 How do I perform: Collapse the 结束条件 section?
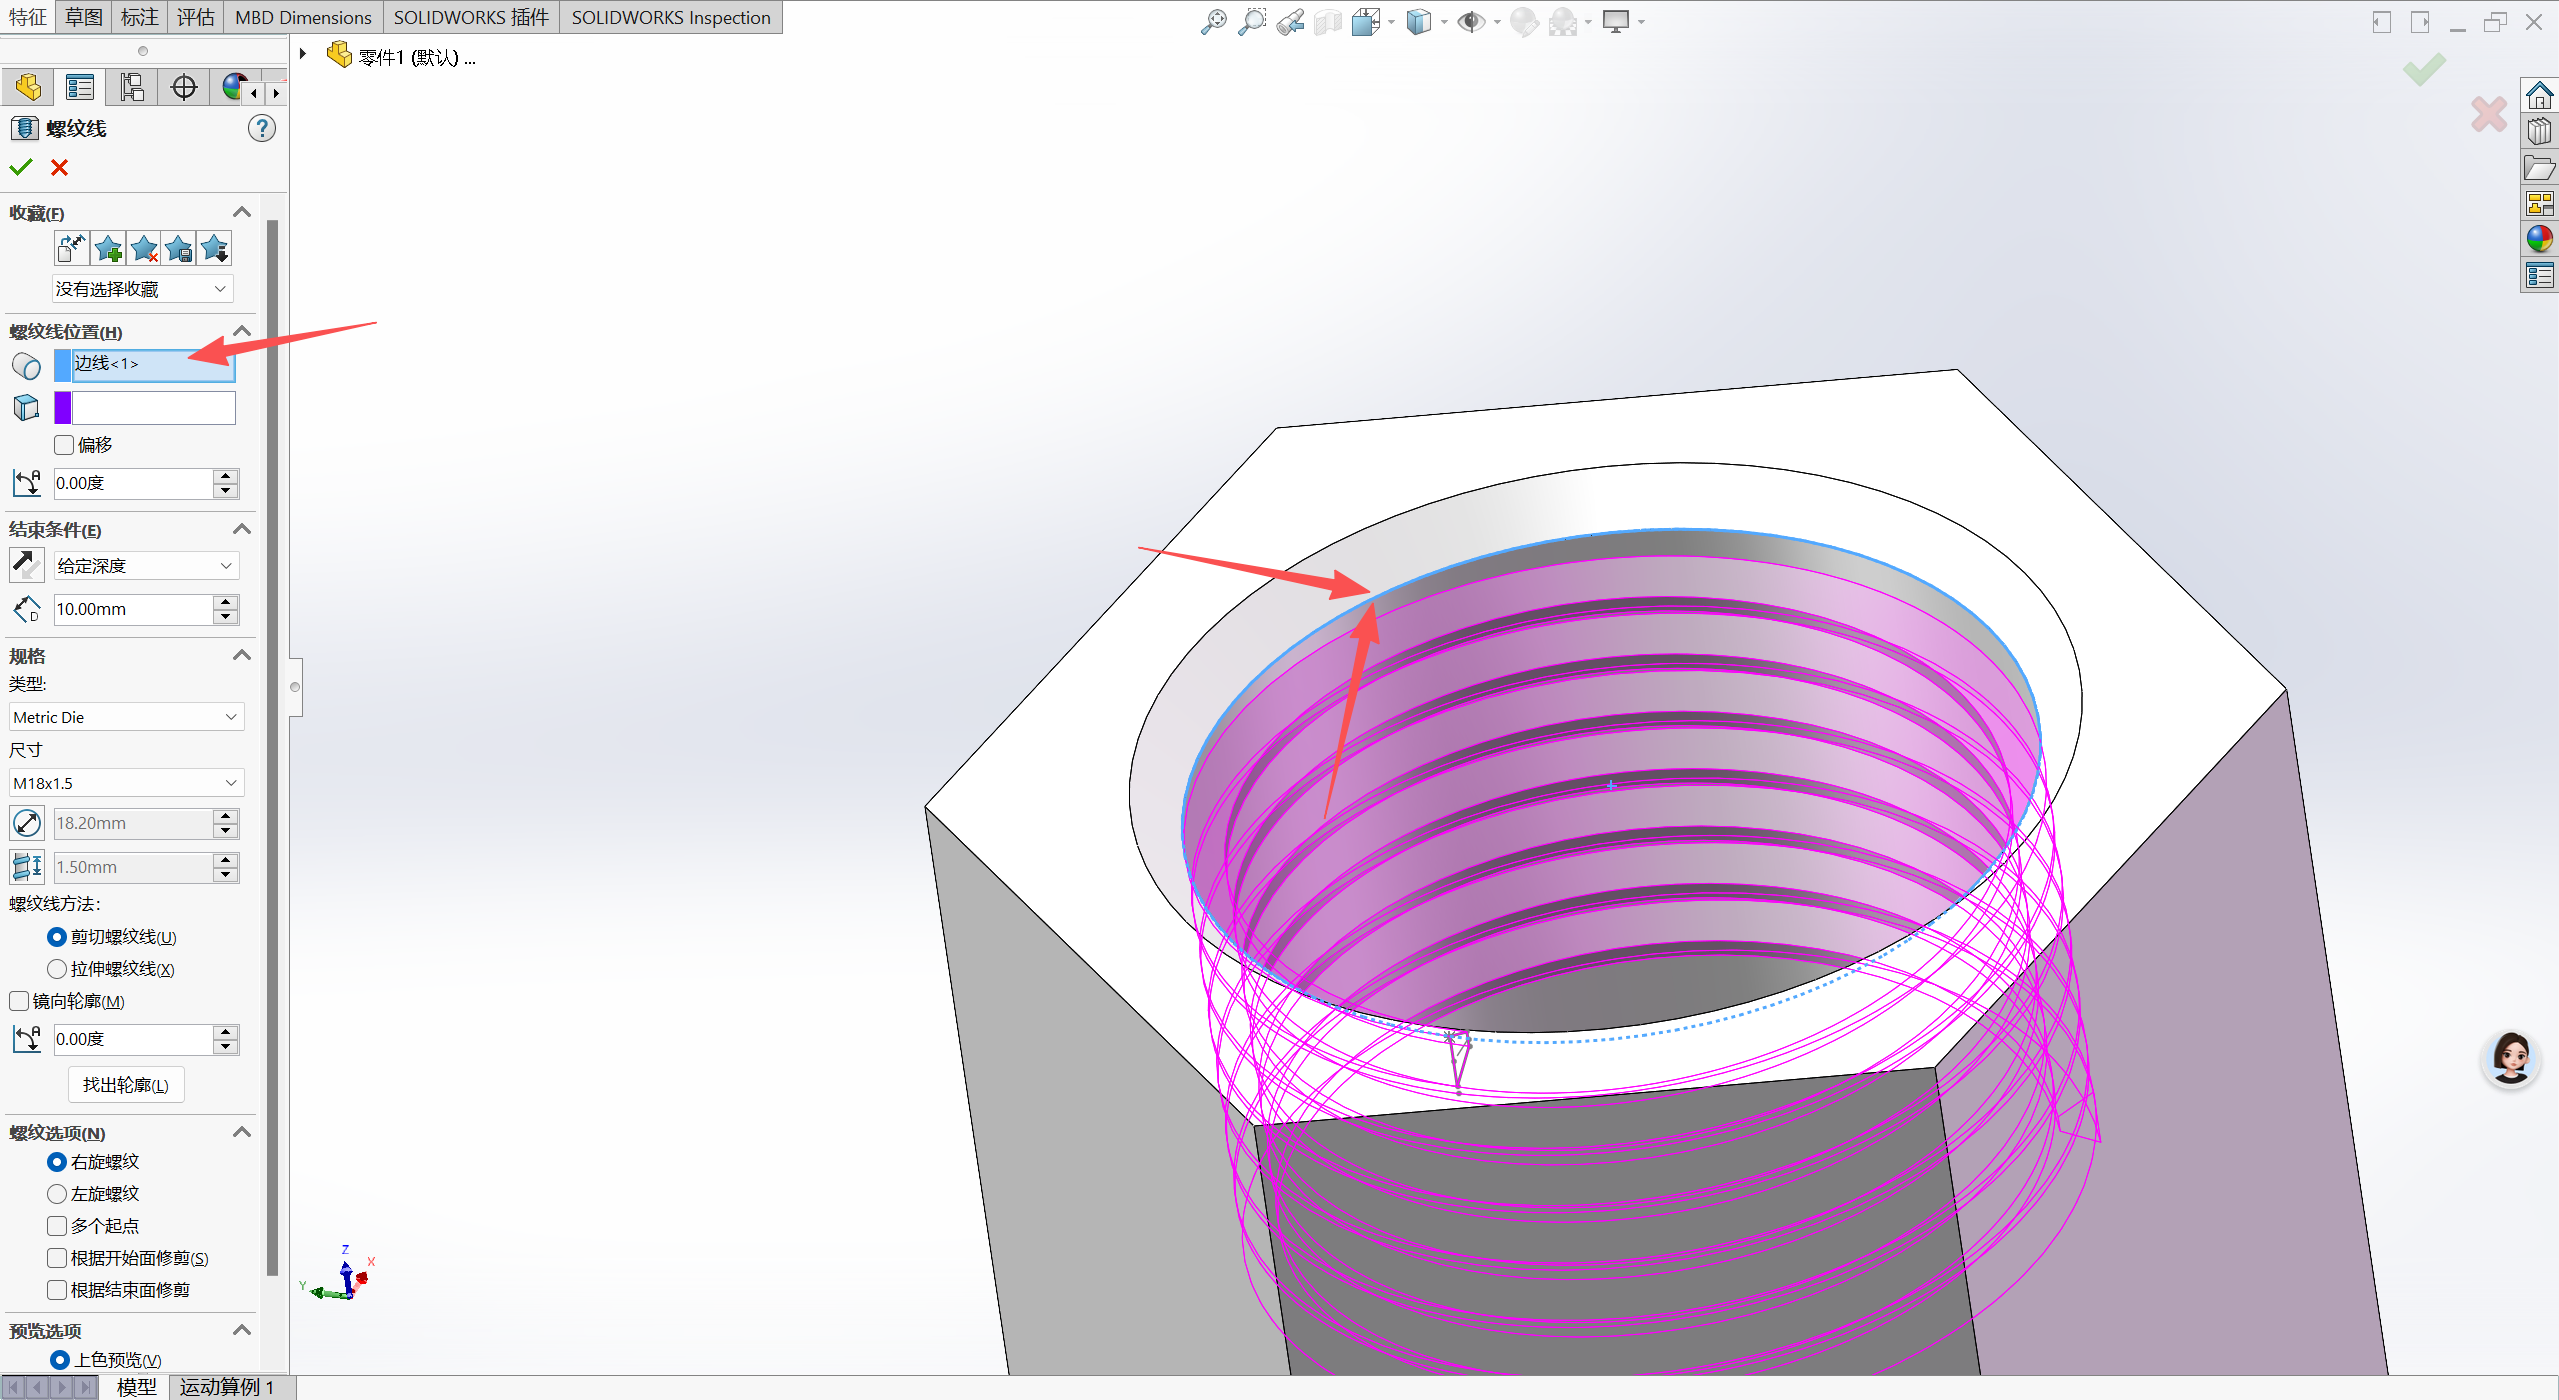(x=242, y=529)
